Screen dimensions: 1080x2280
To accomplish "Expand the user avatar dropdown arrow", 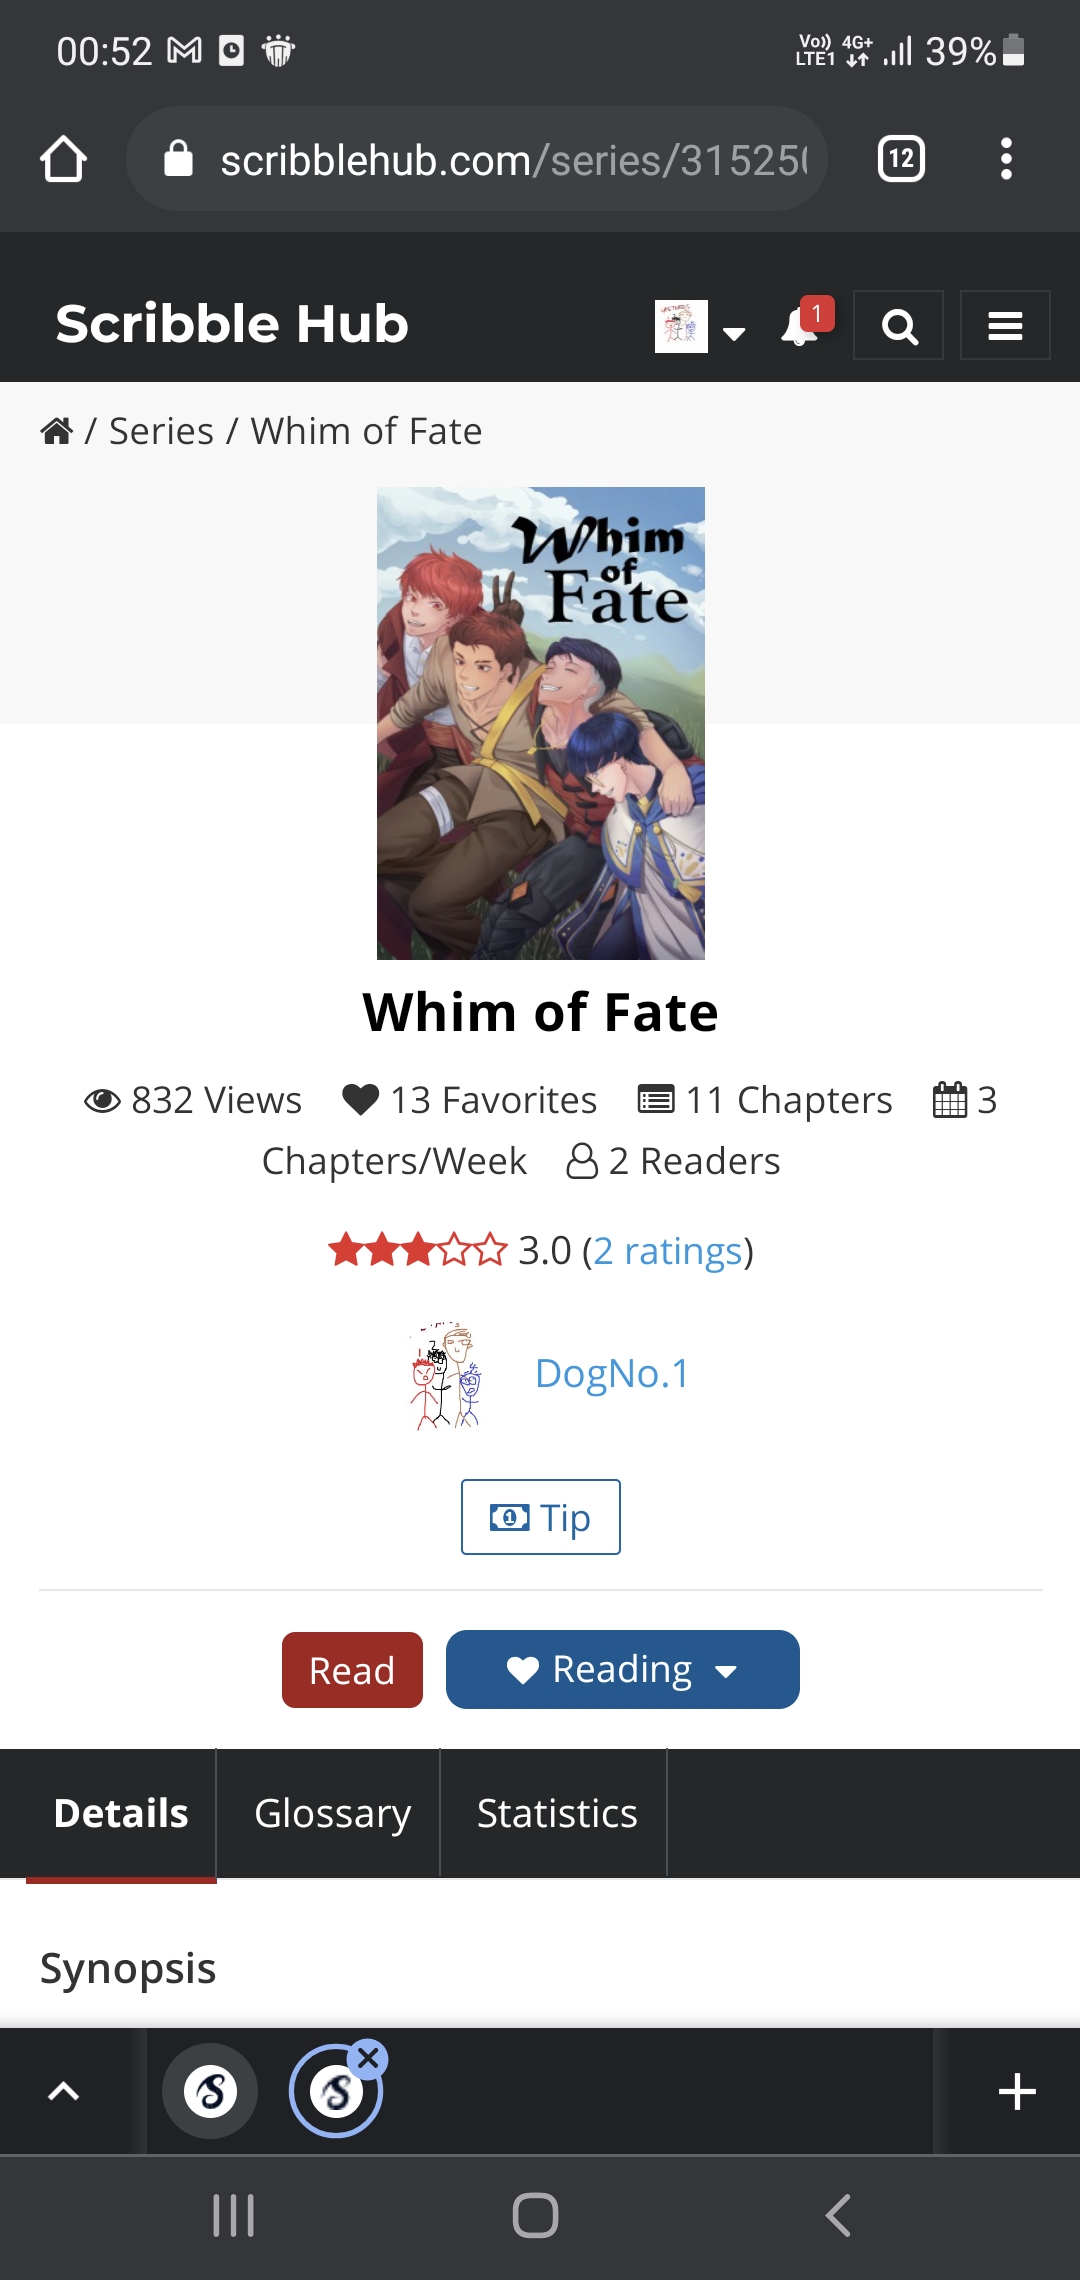I will (734, 333).
